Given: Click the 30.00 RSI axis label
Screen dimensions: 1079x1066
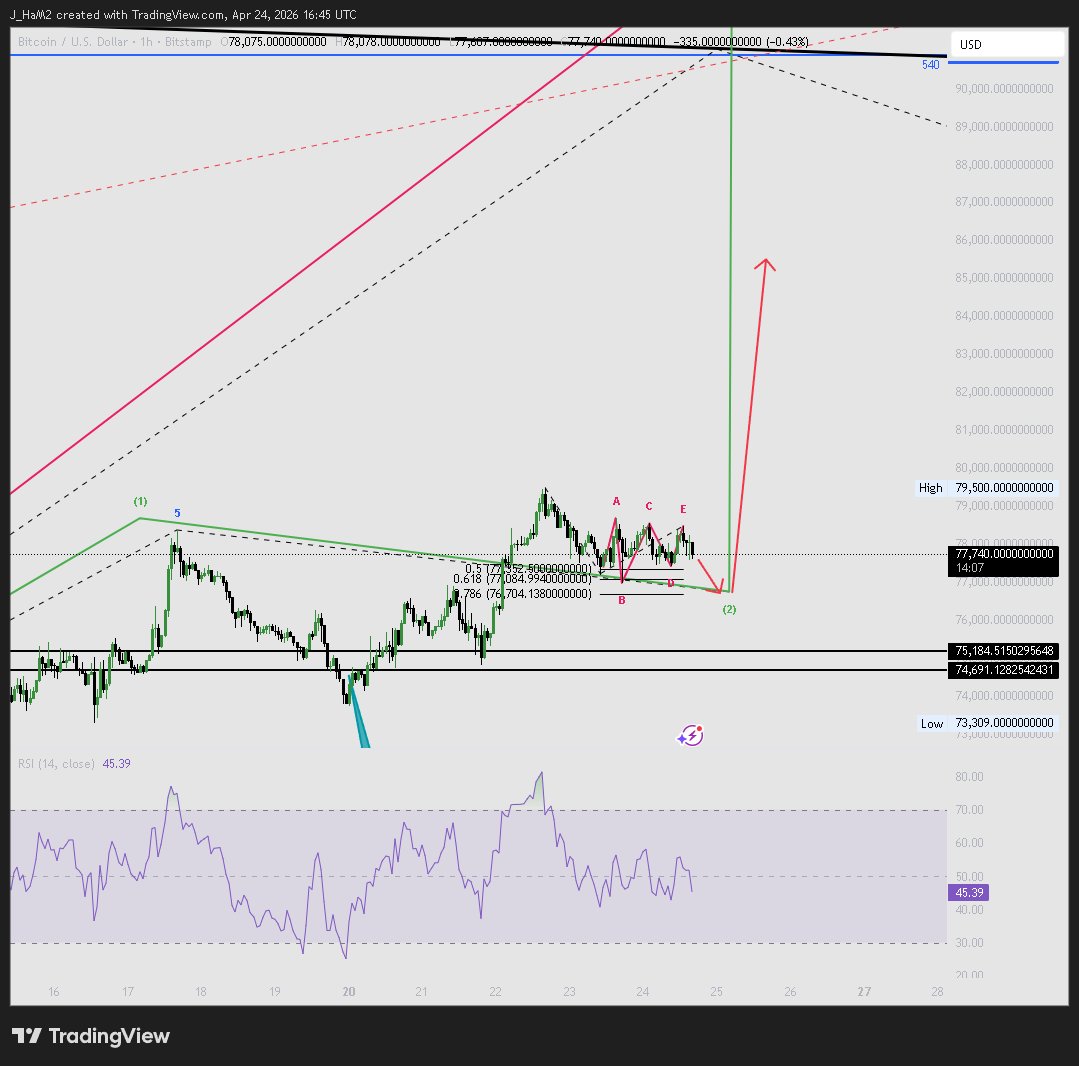Looking at the screenshot, I should tap(969, 943).
